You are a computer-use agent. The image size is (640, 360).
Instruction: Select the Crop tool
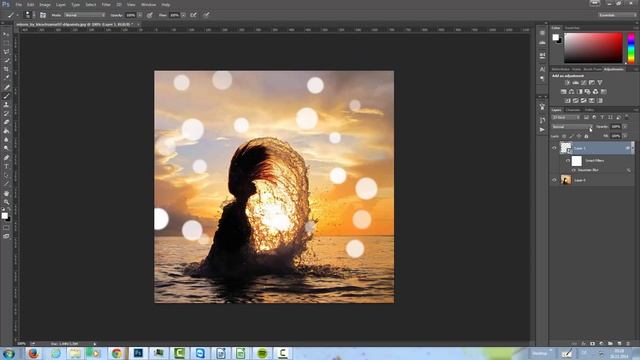coord(6,69)
